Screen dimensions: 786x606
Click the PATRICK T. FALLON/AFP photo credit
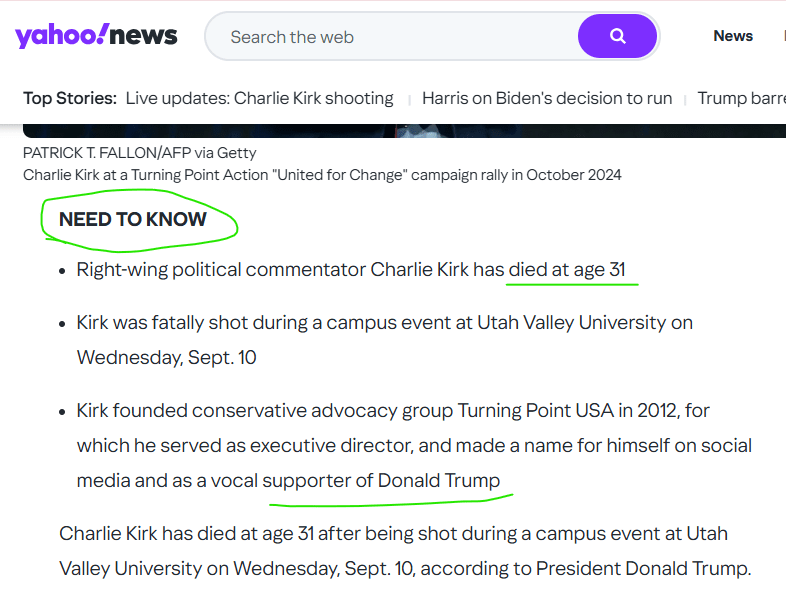[x=140, y=153]
